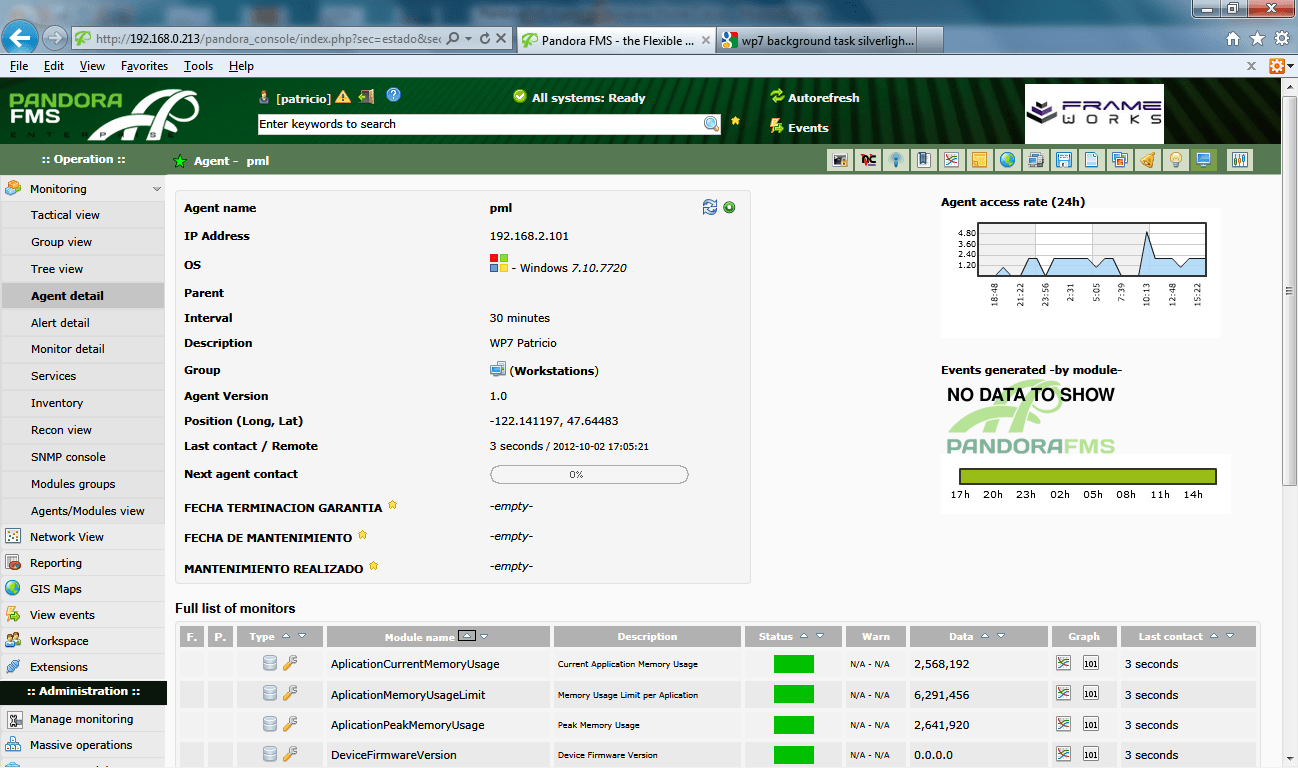The height and width of the screenshot is (768, 1298).
Task: Click the blue antenna toolbar icon
Action: pos(897,159)
